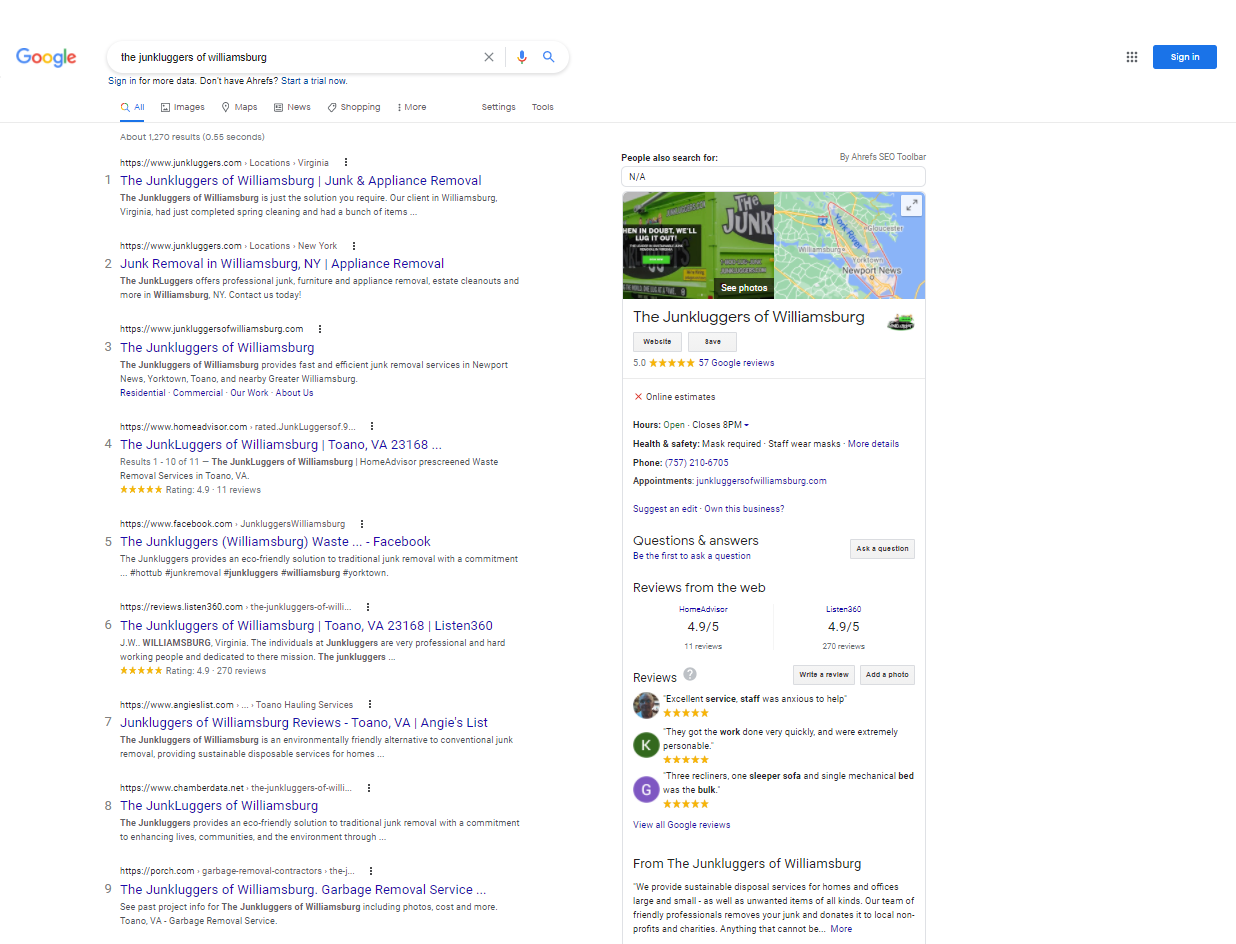Open options menu for junkluggers.com Virginia result
The width and height of the screenshot is (1236, 944).
(346, 162)
